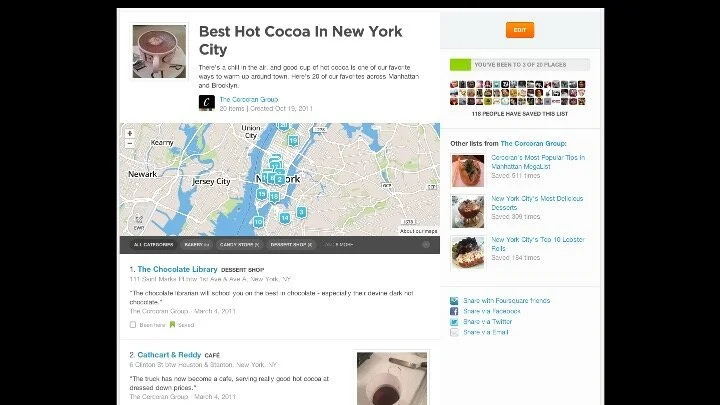Viewport: 720px width, 405px height.
Task: Select the Dessert Shop category filter
Action: pyautogui.click(x=291, y=245)
